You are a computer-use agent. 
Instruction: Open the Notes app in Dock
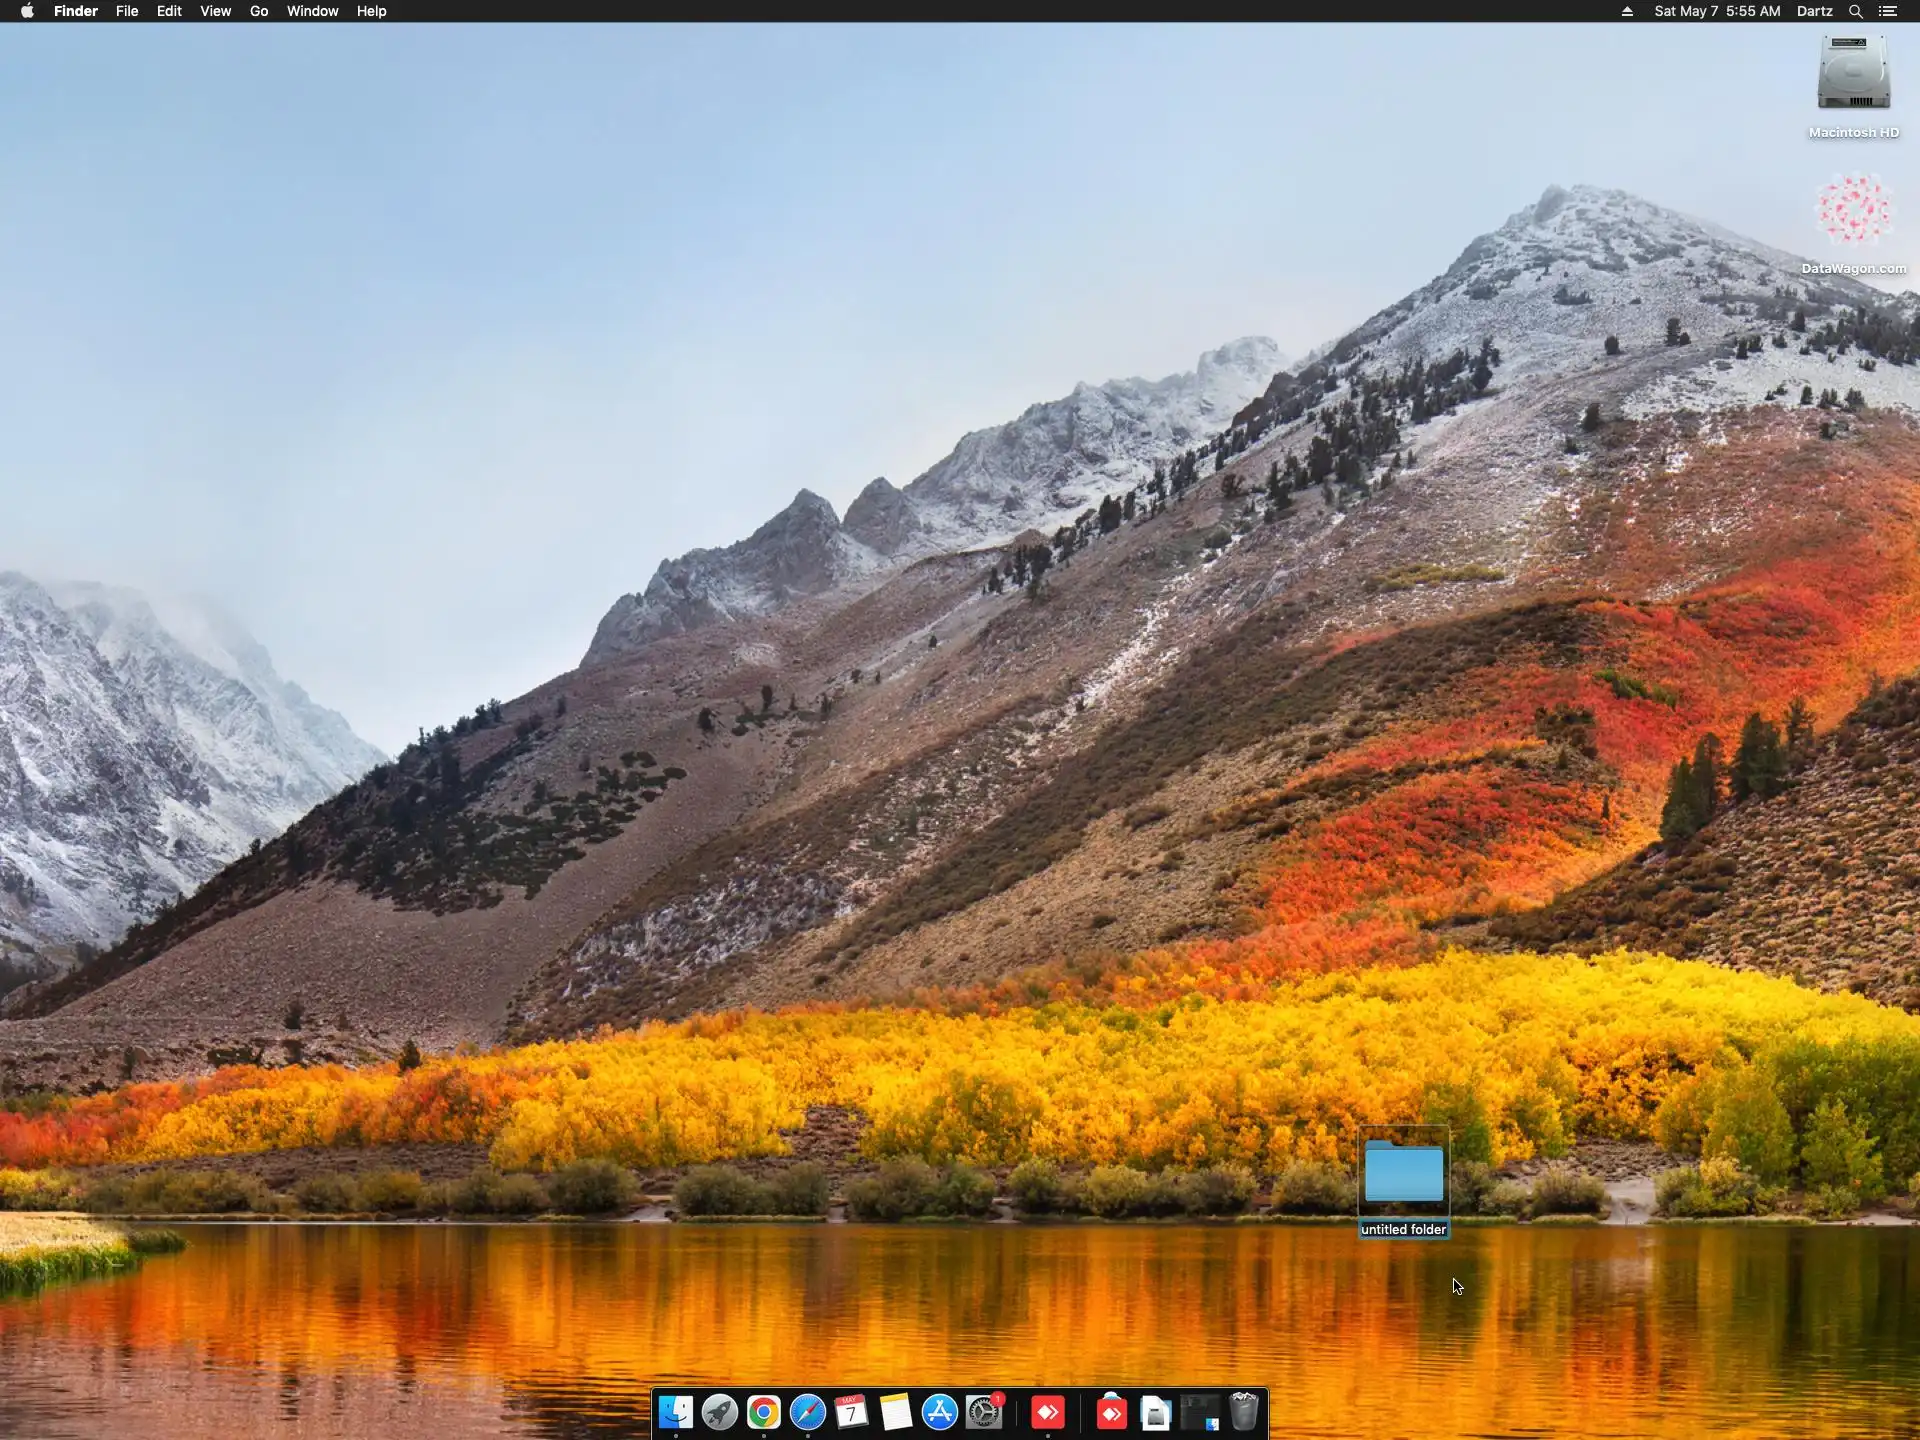(x=896, y=1412)
